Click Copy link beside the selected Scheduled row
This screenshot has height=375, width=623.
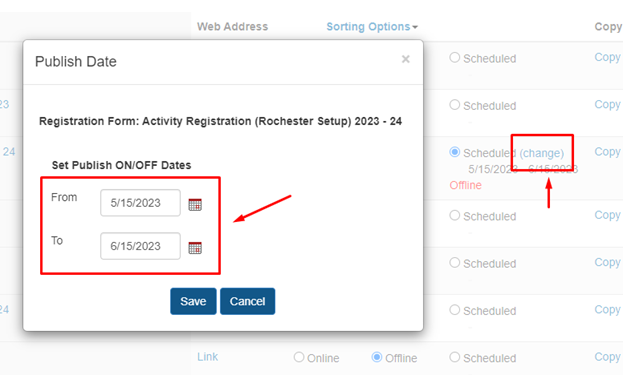pos(608,152)
